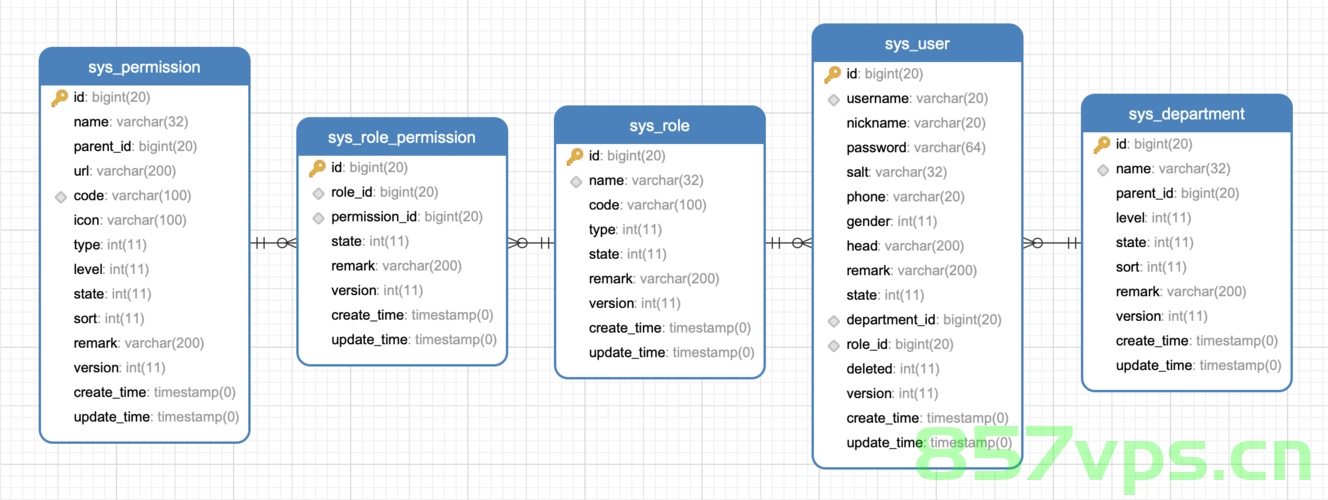Click 'icon: varchar(100)' in sys_permission
Screen dimensions: 1328x500
(130, 220)
